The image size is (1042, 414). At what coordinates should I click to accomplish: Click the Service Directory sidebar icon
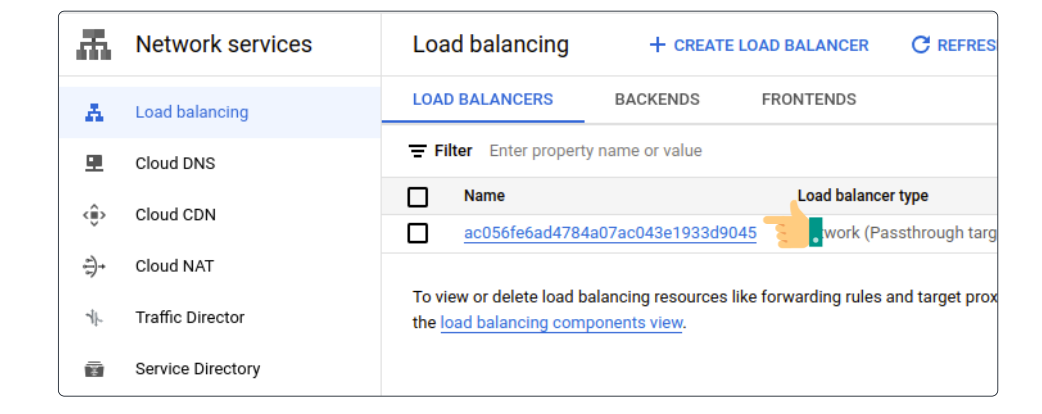point(94,369)
